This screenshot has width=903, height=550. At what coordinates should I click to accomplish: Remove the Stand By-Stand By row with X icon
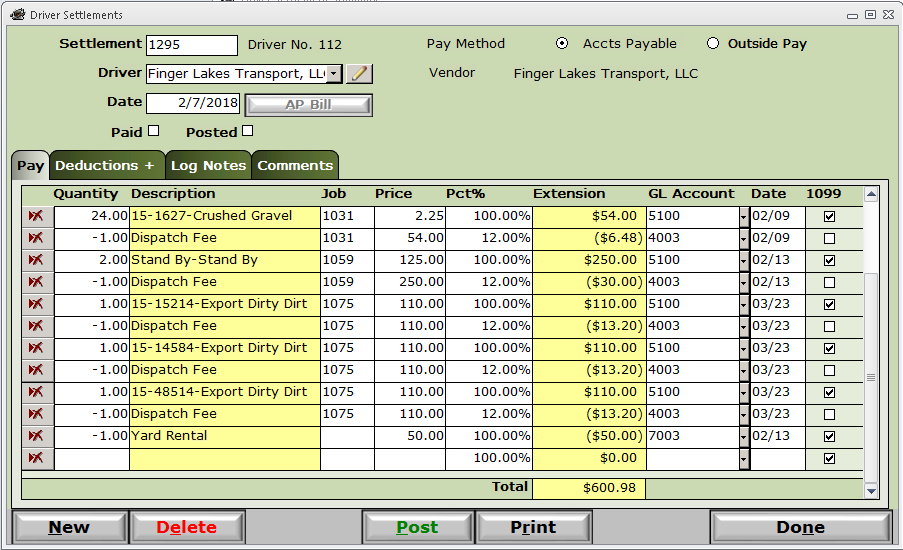pyautogui.click(x=36, y=260)
